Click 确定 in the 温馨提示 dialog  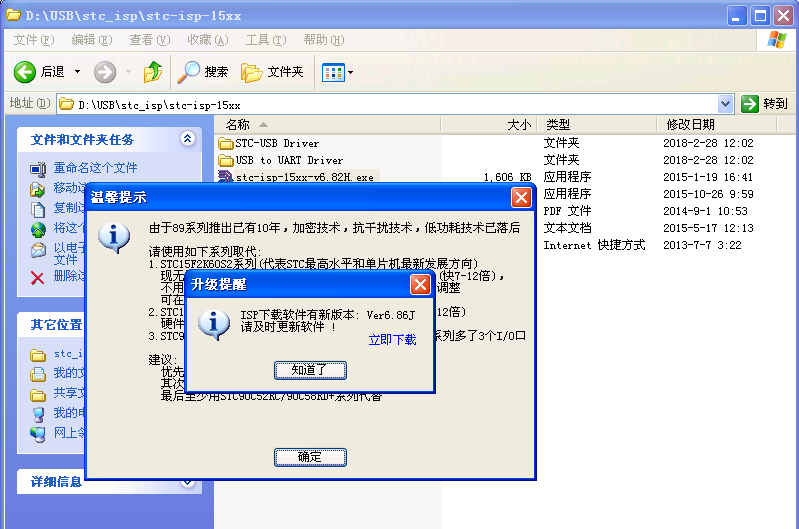(x=310, y=457)
